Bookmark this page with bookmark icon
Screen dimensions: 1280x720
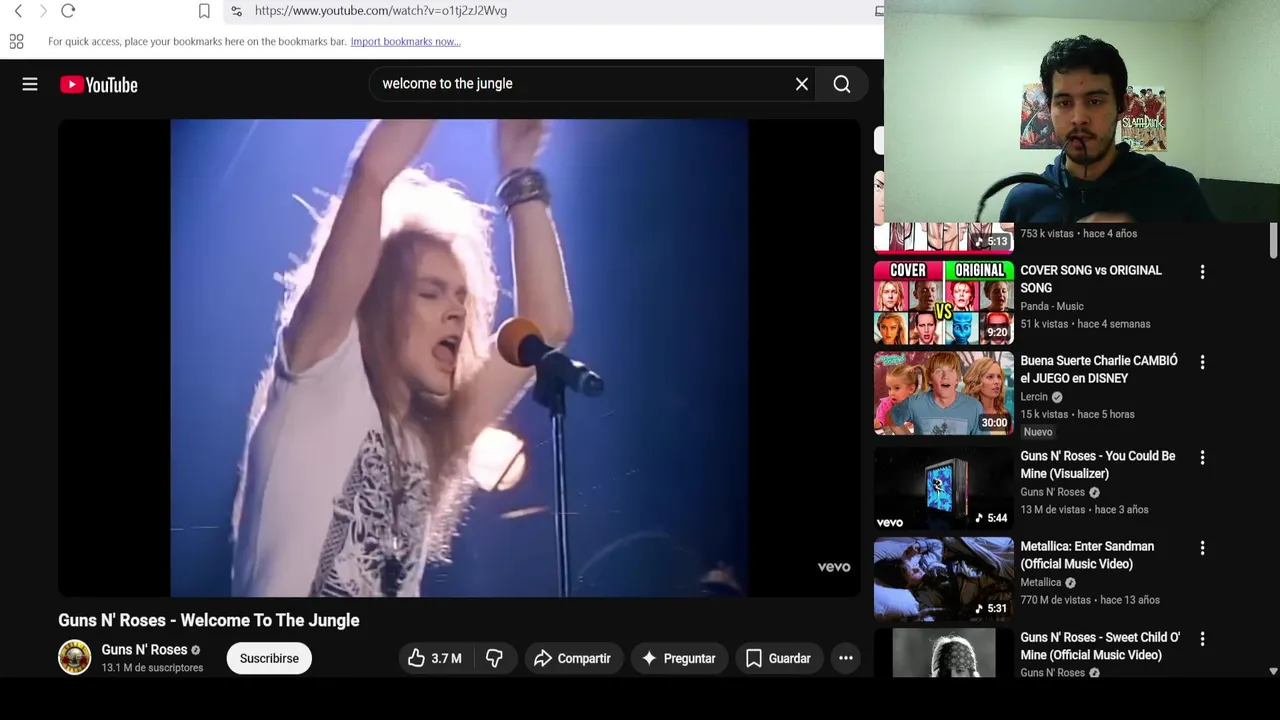click(x=204, y=11)
